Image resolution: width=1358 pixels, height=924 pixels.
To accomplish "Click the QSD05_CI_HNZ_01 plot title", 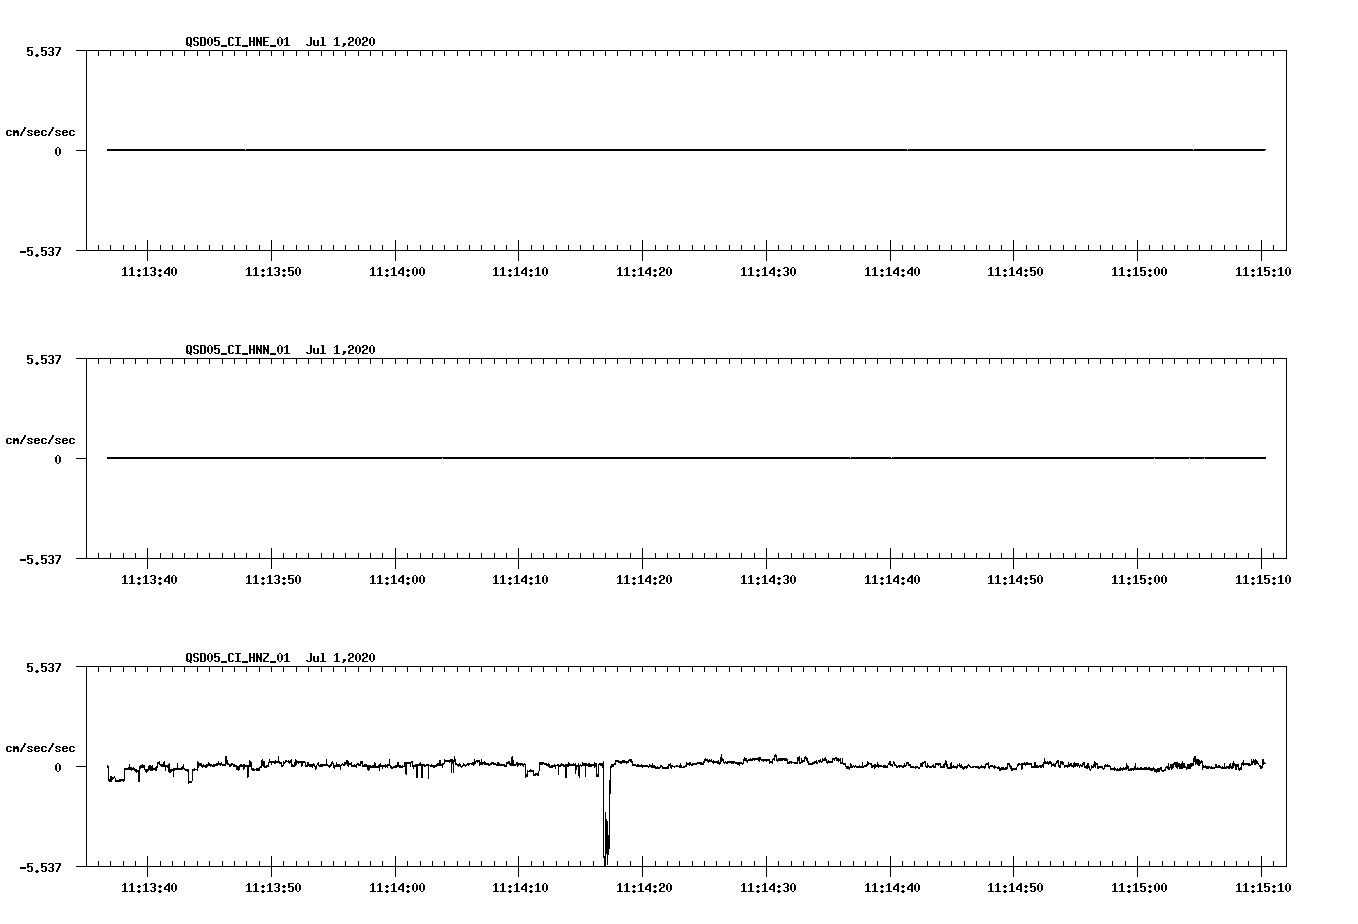I will (238, 658).
